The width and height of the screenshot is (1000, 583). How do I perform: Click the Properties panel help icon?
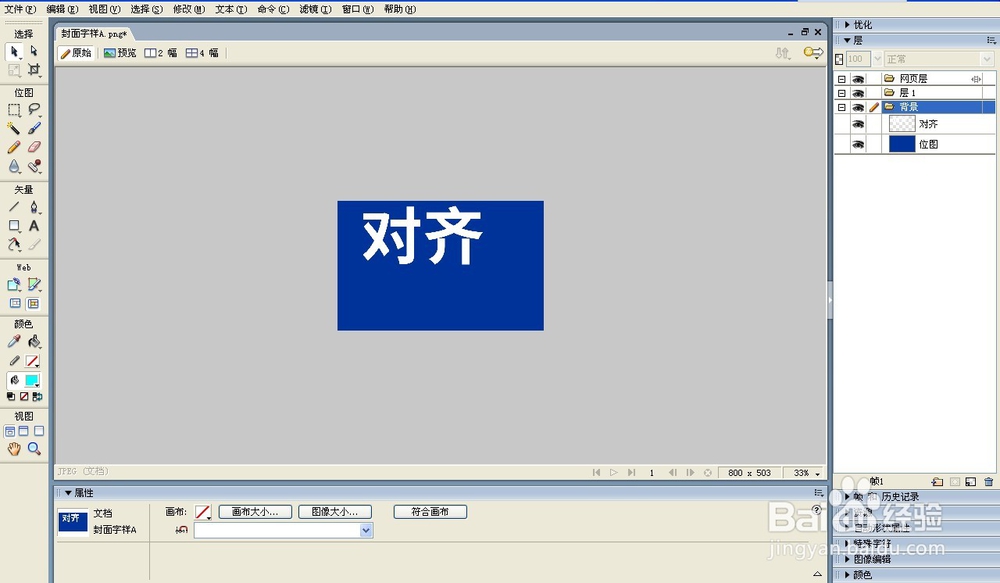pyautogui.click(x=816, y=510)
